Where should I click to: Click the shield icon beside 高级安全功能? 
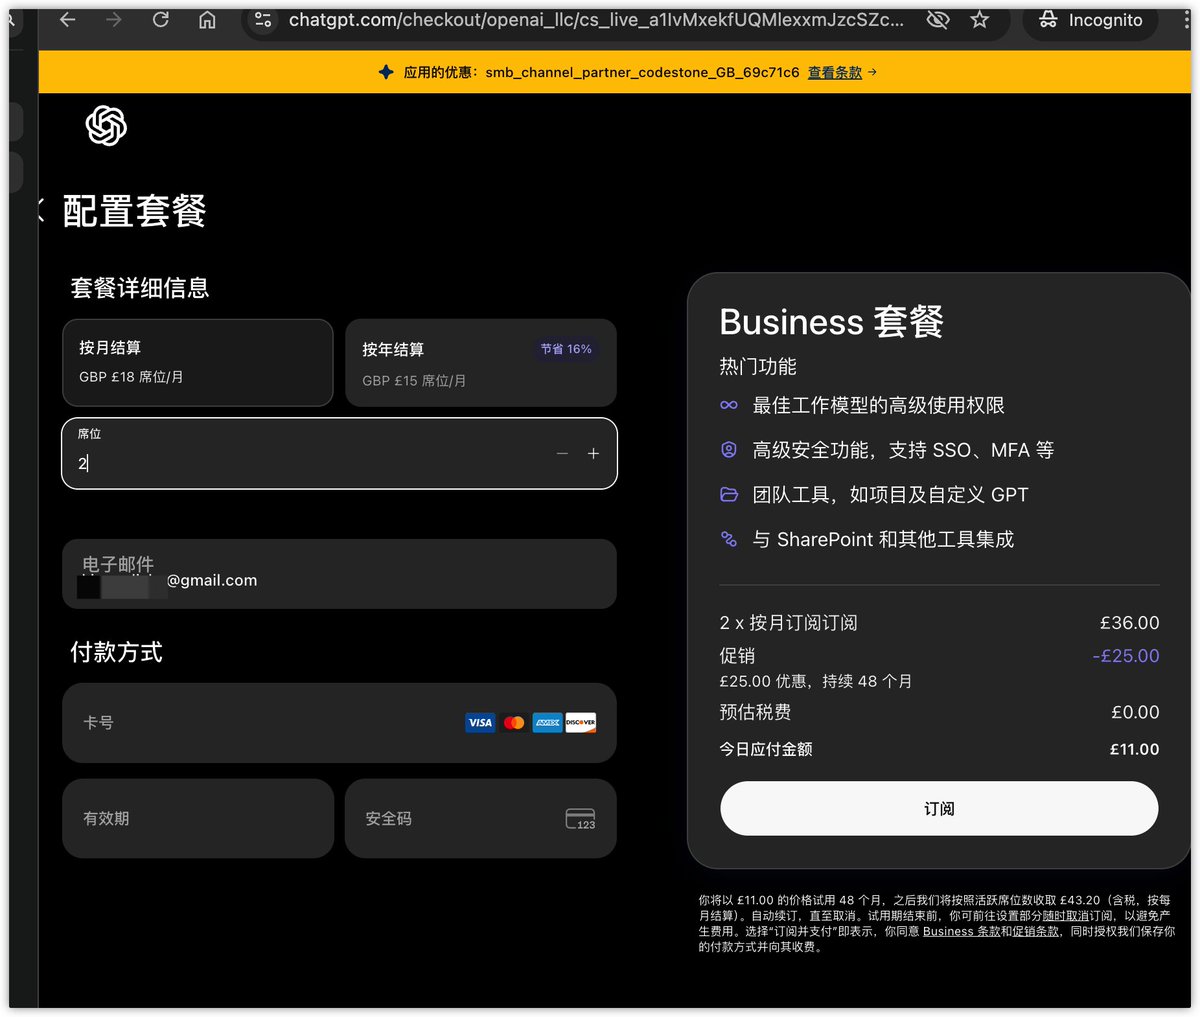[x=729, y=450]
